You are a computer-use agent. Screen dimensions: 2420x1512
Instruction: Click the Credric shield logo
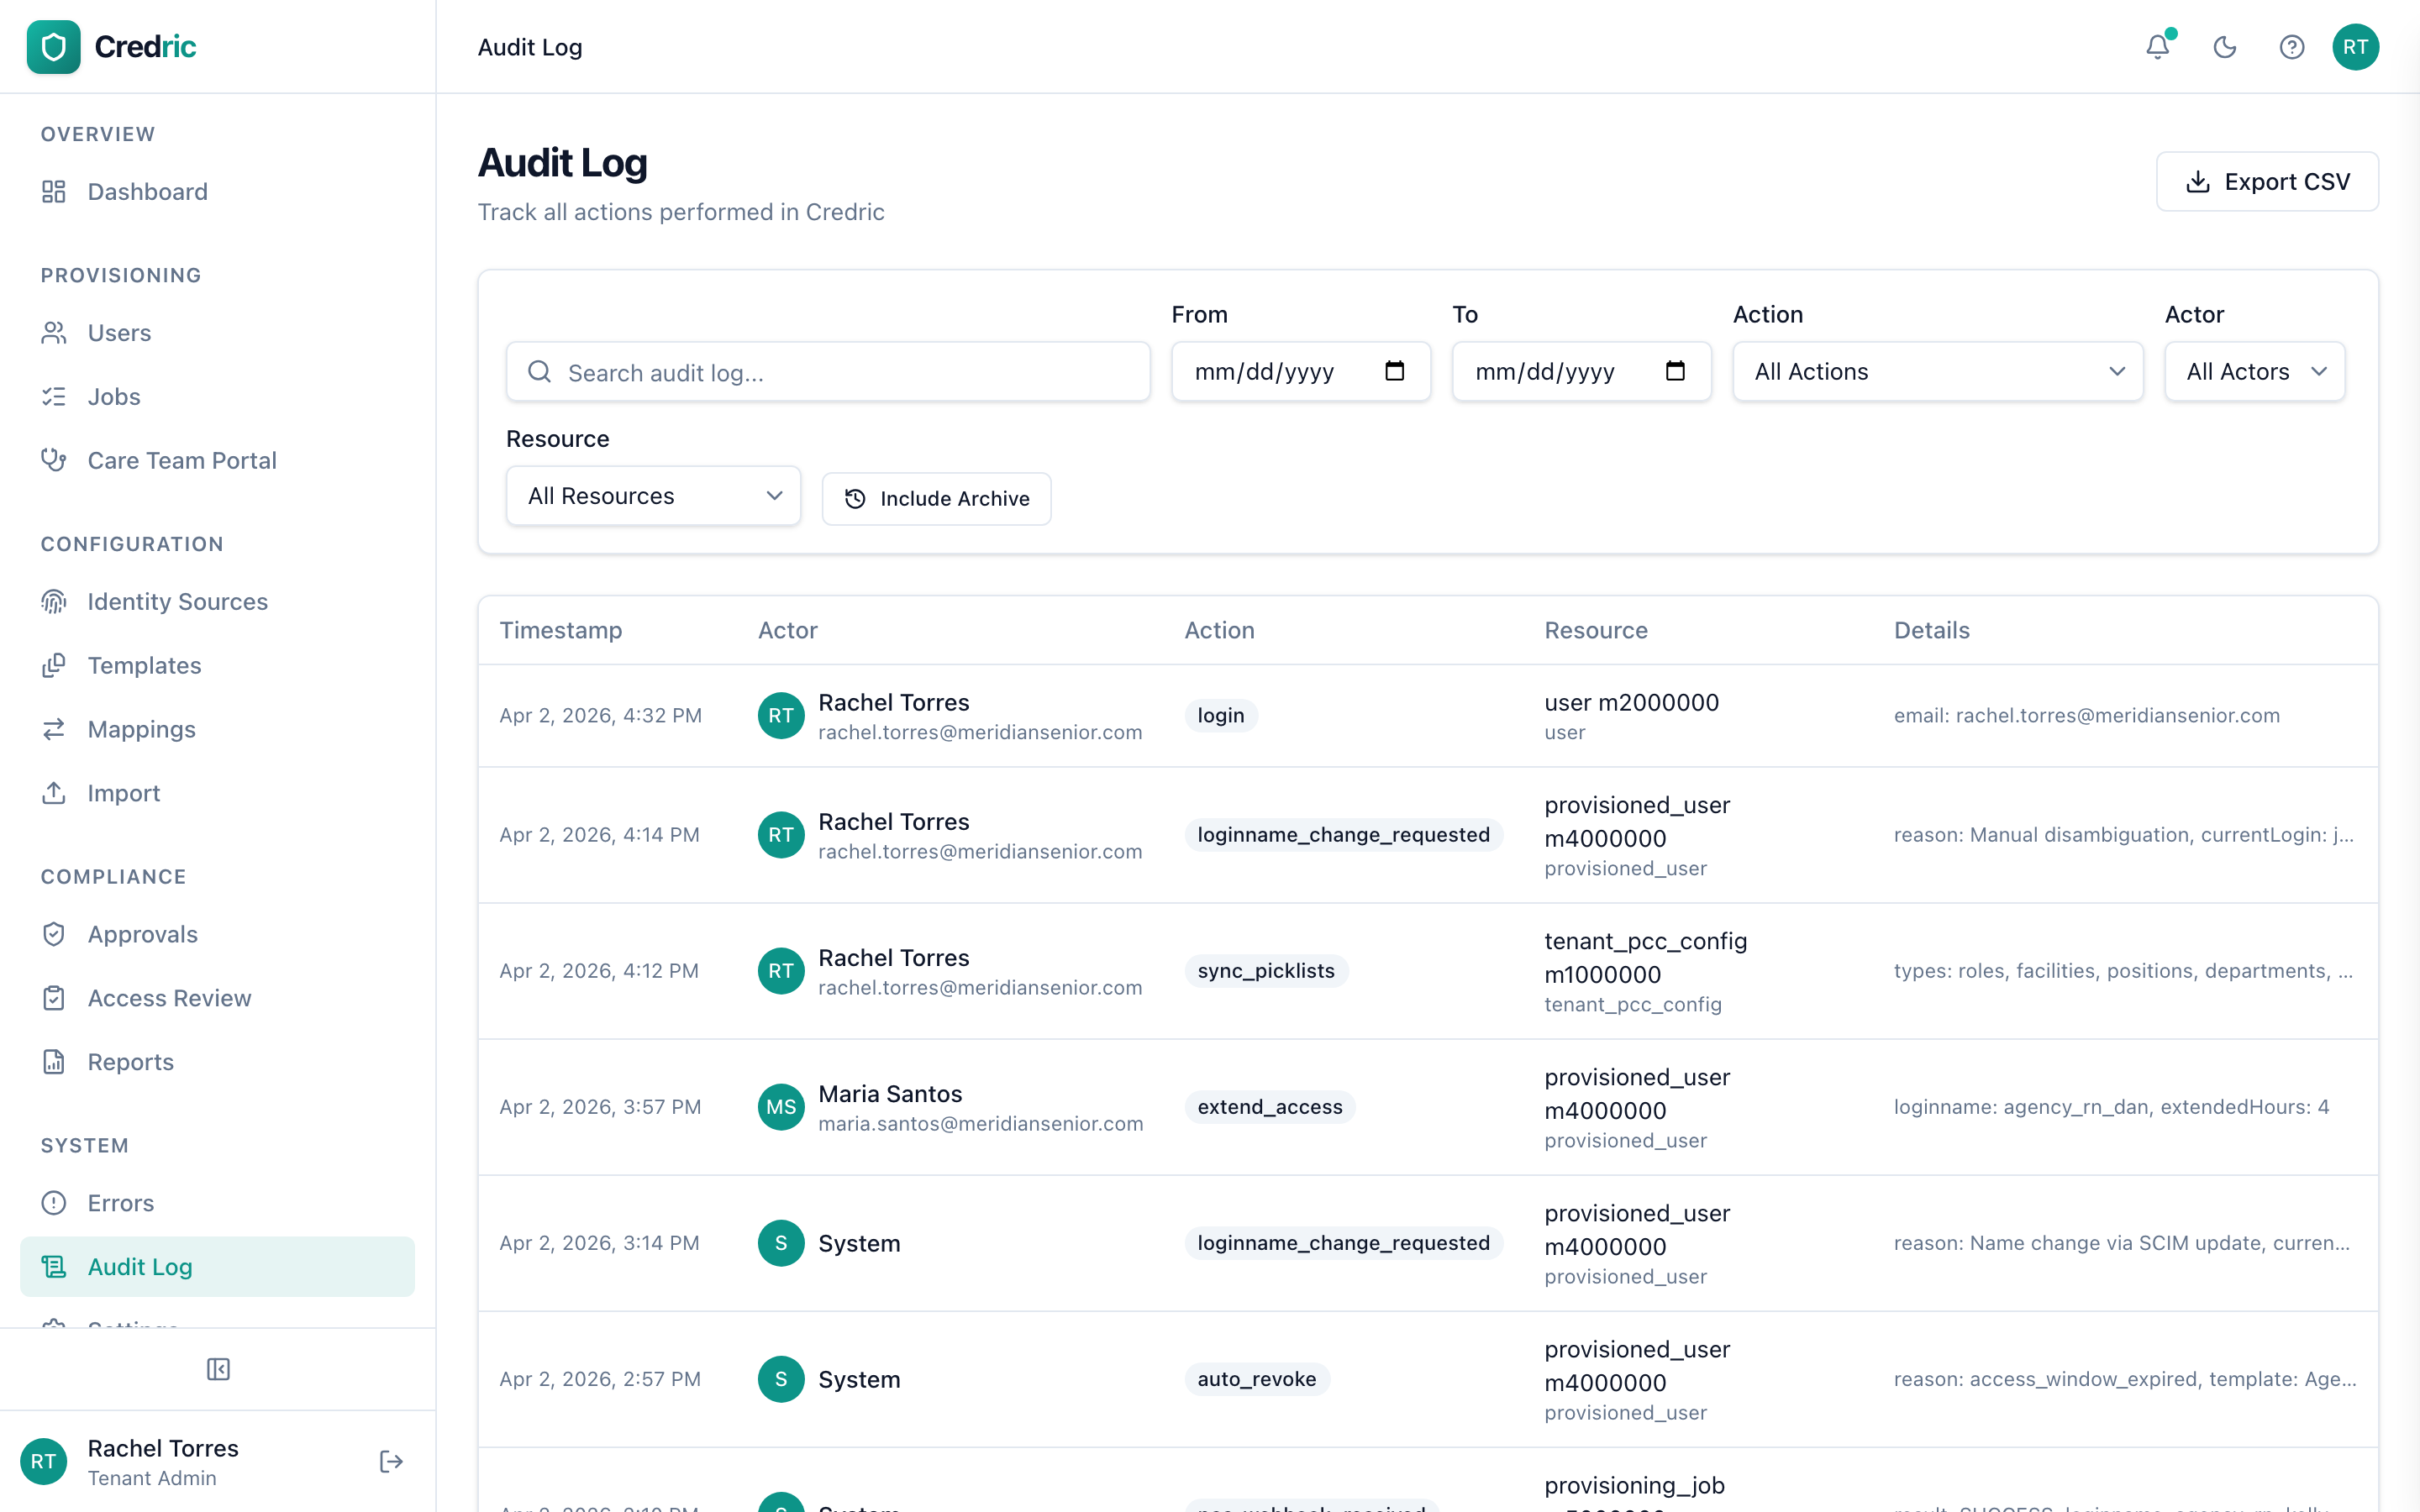[53, 46]
